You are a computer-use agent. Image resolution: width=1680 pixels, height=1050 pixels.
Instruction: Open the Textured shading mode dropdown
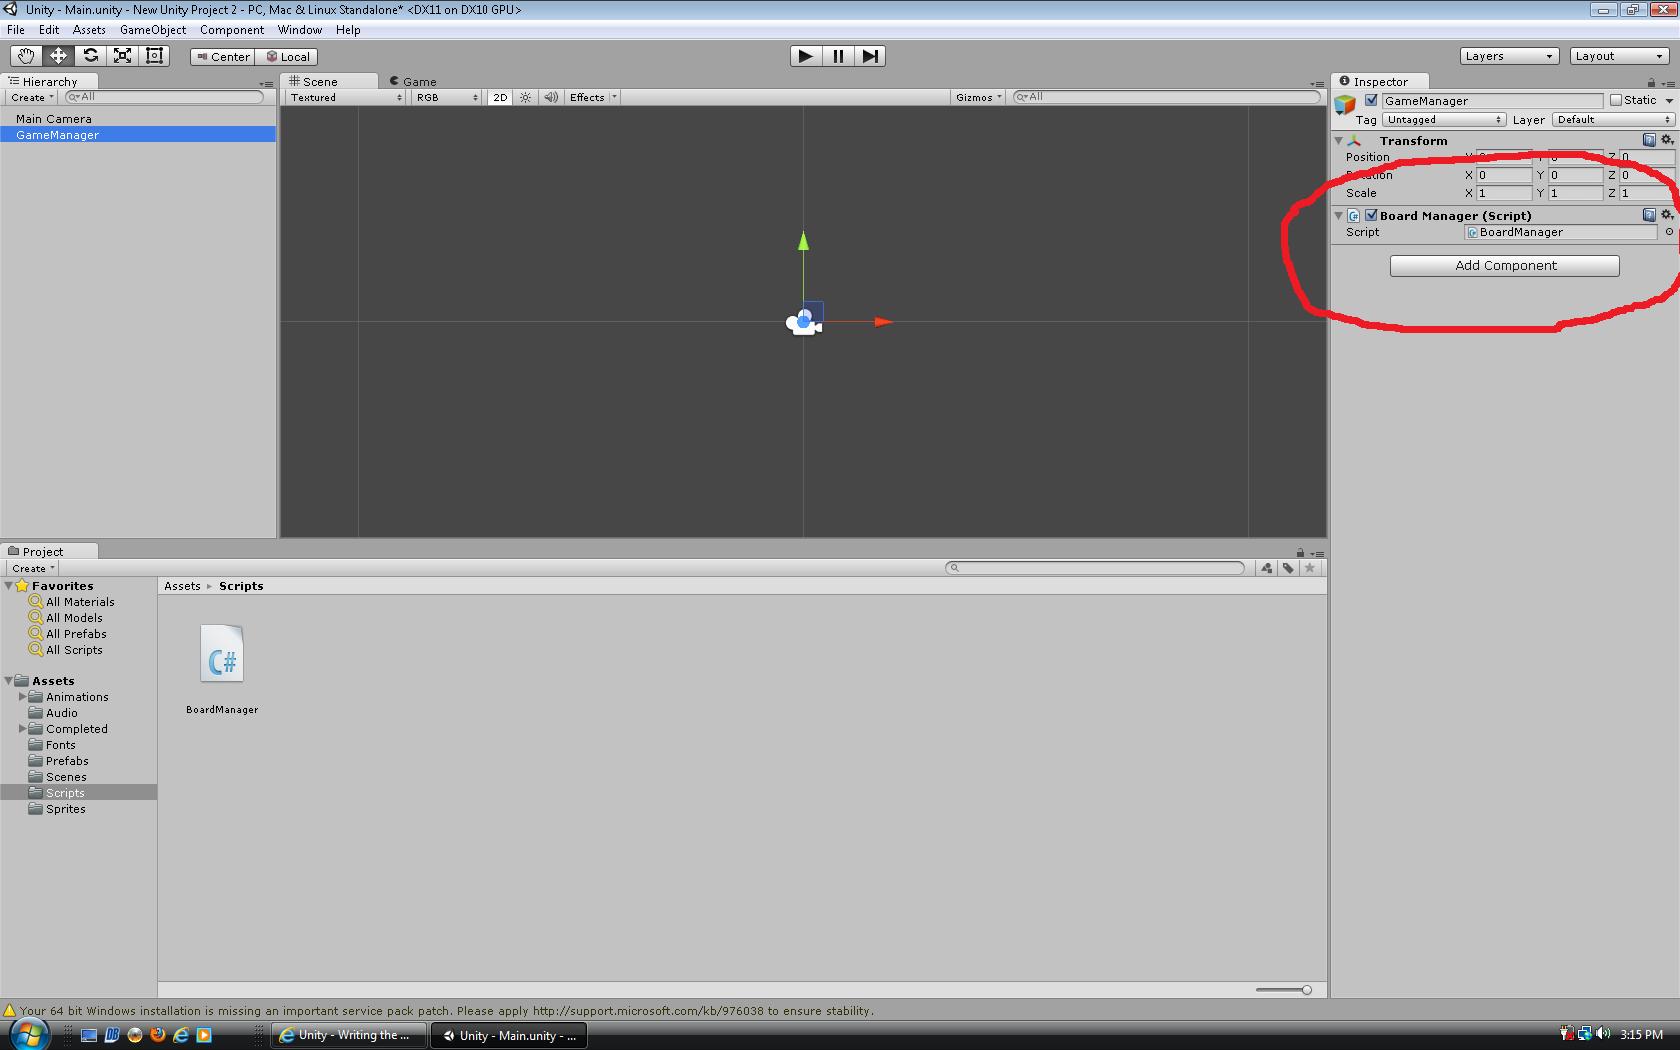click(344, 97)
